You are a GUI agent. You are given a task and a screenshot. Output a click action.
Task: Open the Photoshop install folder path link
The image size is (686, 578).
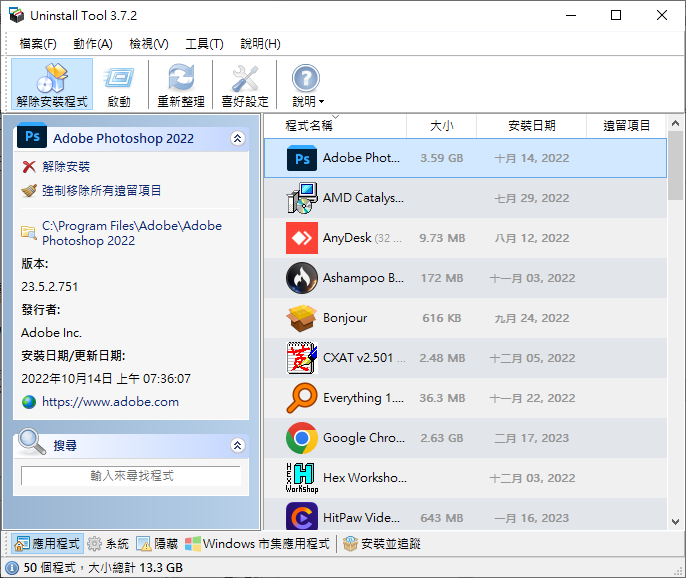[132, 233]
